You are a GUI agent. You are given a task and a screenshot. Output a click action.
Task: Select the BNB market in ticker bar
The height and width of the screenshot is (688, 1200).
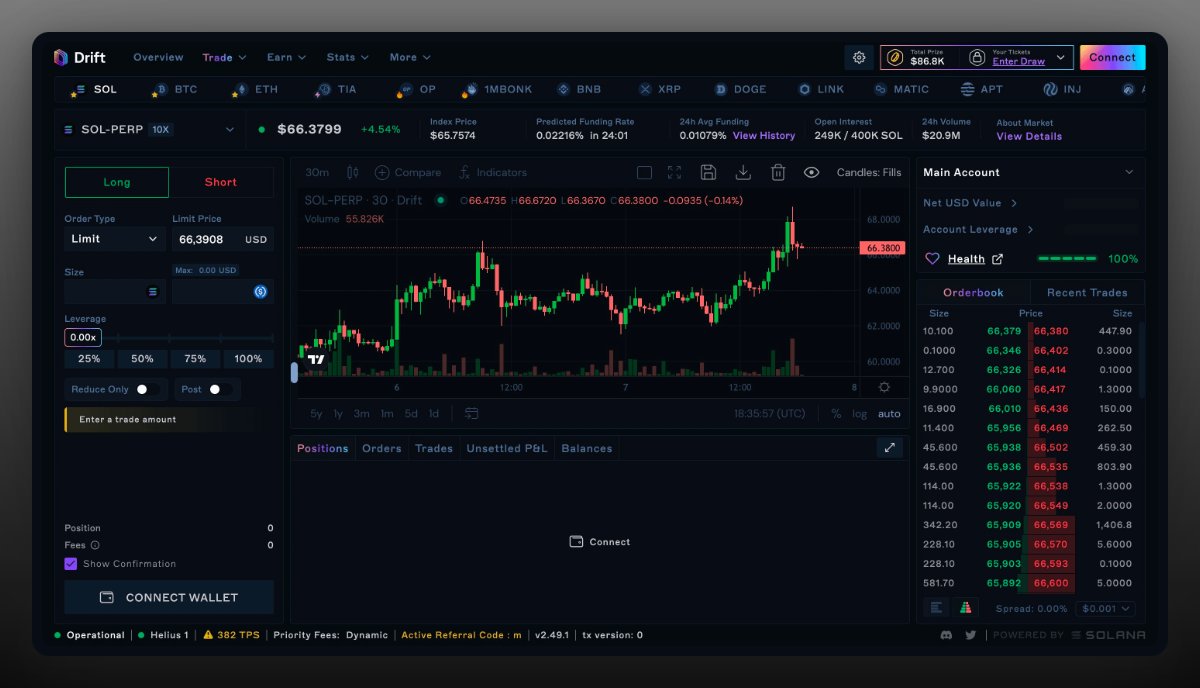[579, 89]
